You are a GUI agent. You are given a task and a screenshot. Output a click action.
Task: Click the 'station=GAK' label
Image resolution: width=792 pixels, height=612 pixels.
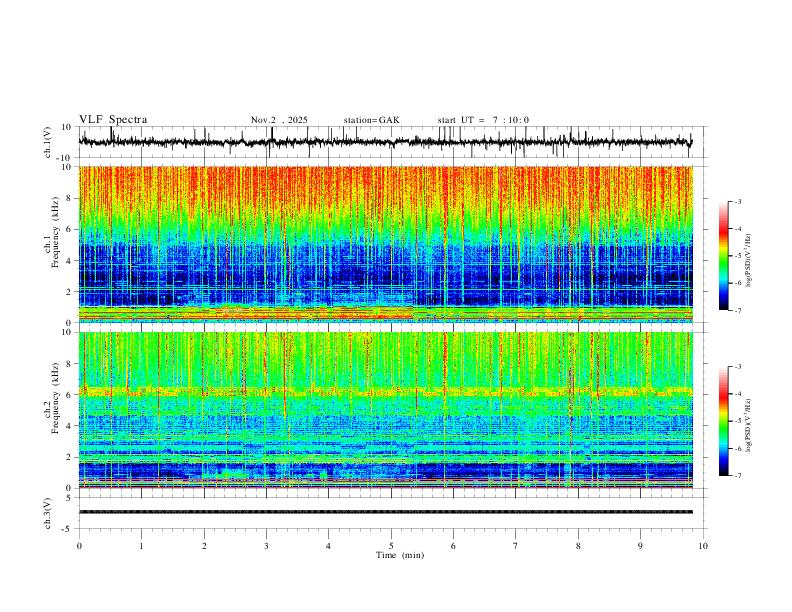coord(371,120)
